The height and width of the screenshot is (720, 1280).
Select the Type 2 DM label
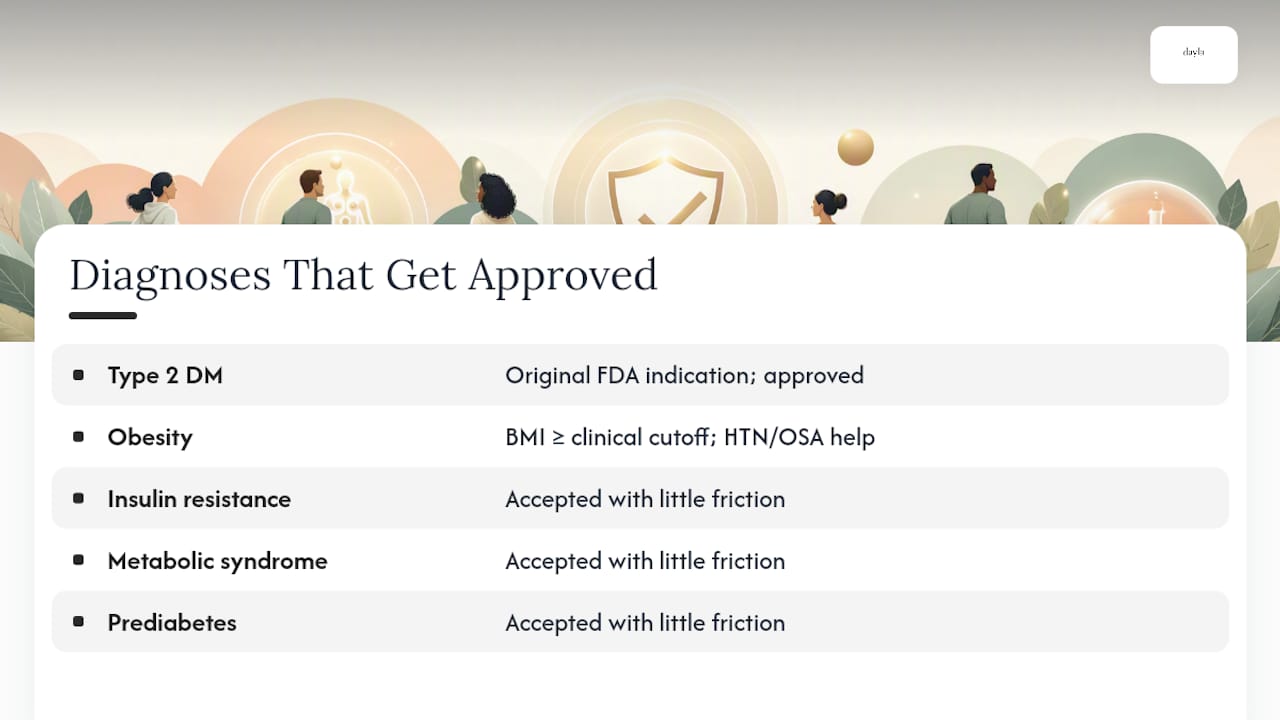coord(165,376)
